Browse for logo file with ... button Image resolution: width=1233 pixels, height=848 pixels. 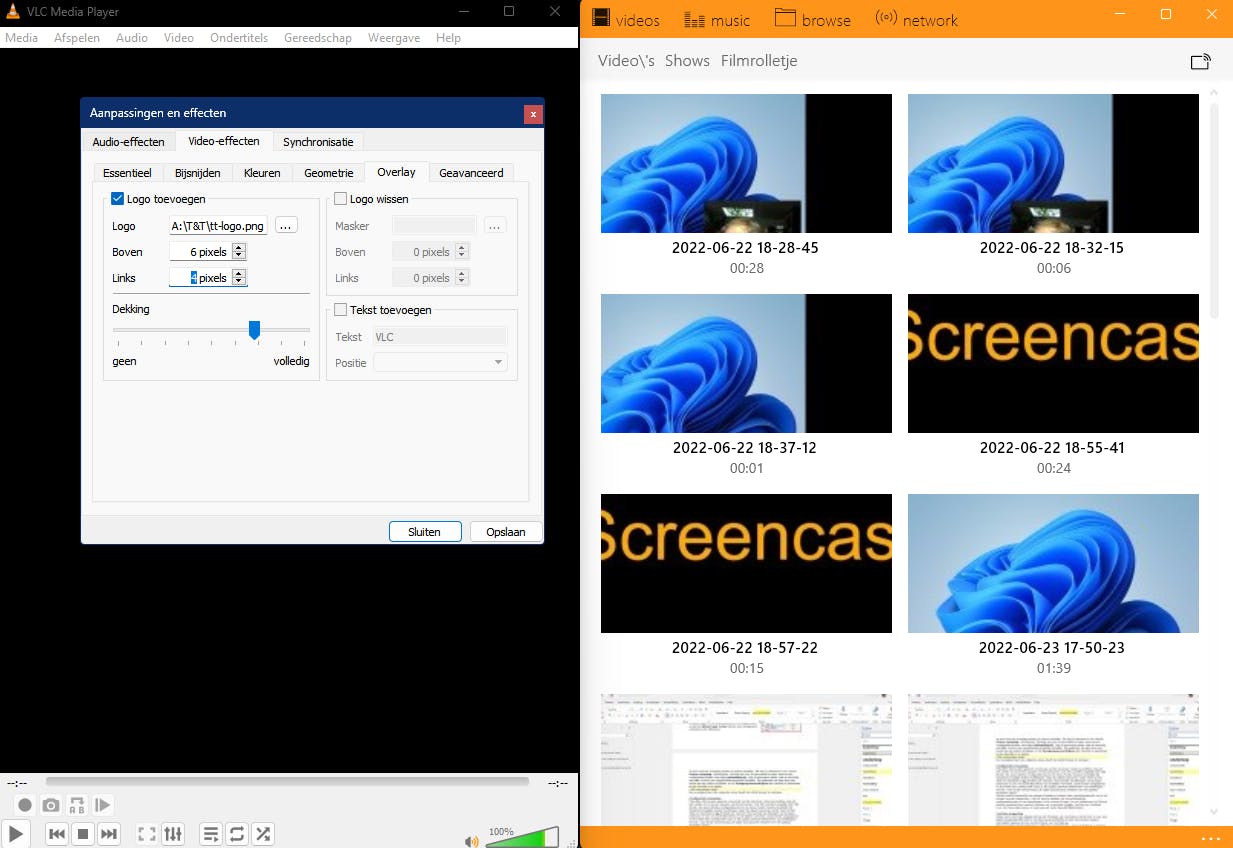pyautogui.click(x=286, y=226)
